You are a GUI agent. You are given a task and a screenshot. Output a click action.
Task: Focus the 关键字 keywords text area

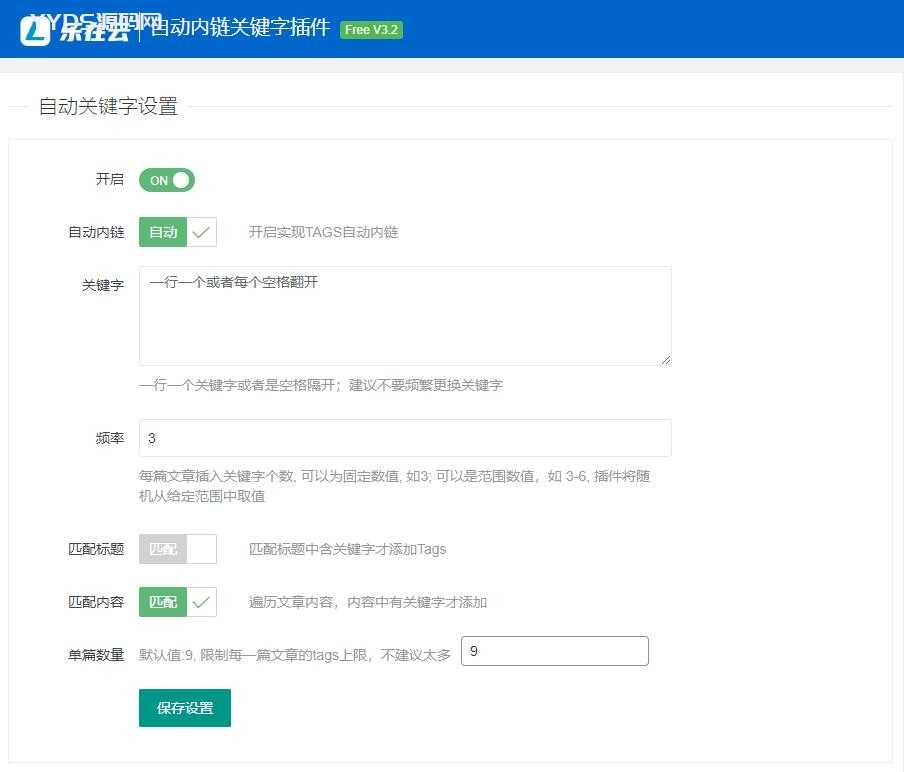(x=405, y=316)
